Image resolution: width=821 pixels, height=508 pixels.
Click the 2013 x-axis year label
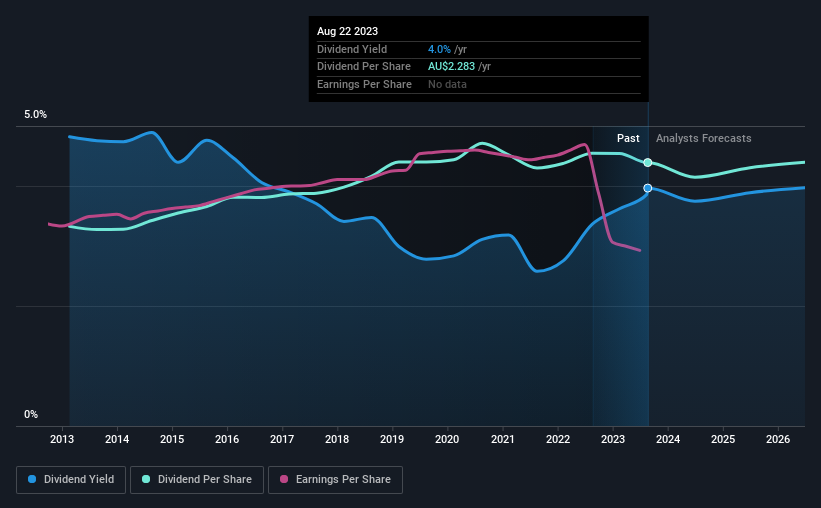coord(62,439)
